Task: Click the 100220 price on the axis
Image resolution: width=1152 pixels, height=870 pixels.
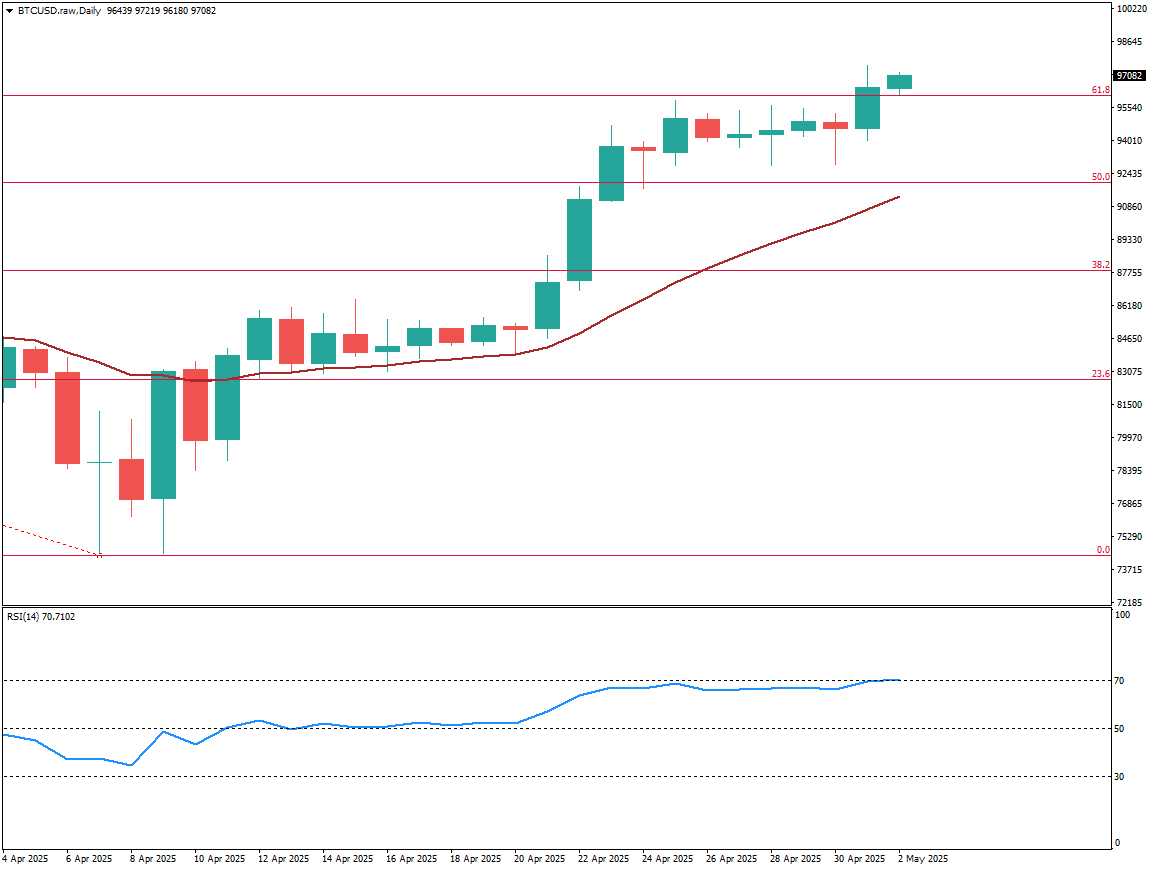Action: pos(1131,9)
